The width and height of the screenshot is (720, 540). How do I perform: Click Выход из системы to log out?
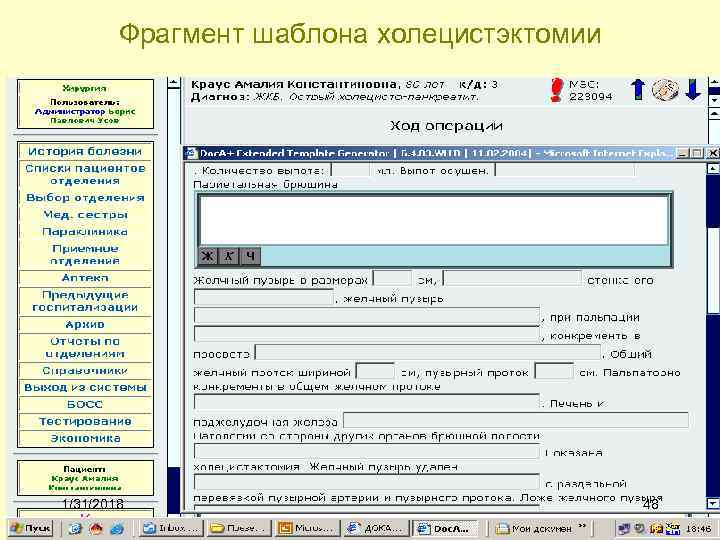click(85, 388)
